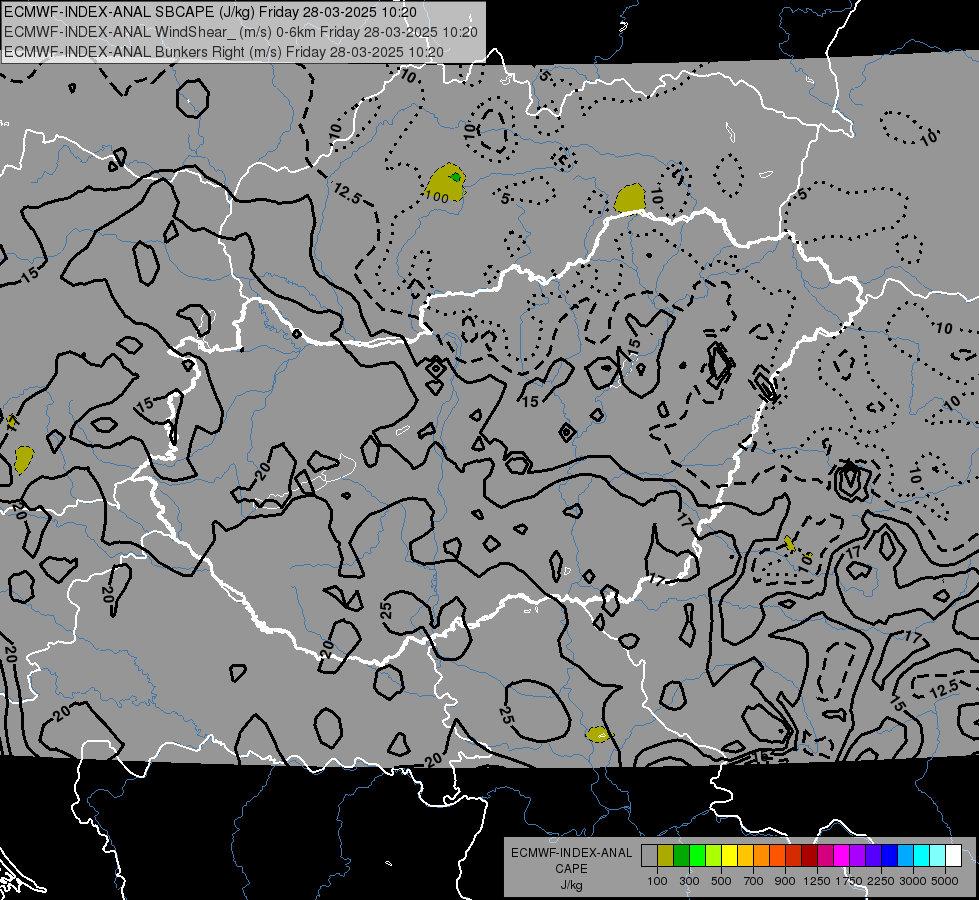Click the sky blue legend swatch
Viewport: 979px width, 900px height.
pyautogui.click(x=906, y=856)
